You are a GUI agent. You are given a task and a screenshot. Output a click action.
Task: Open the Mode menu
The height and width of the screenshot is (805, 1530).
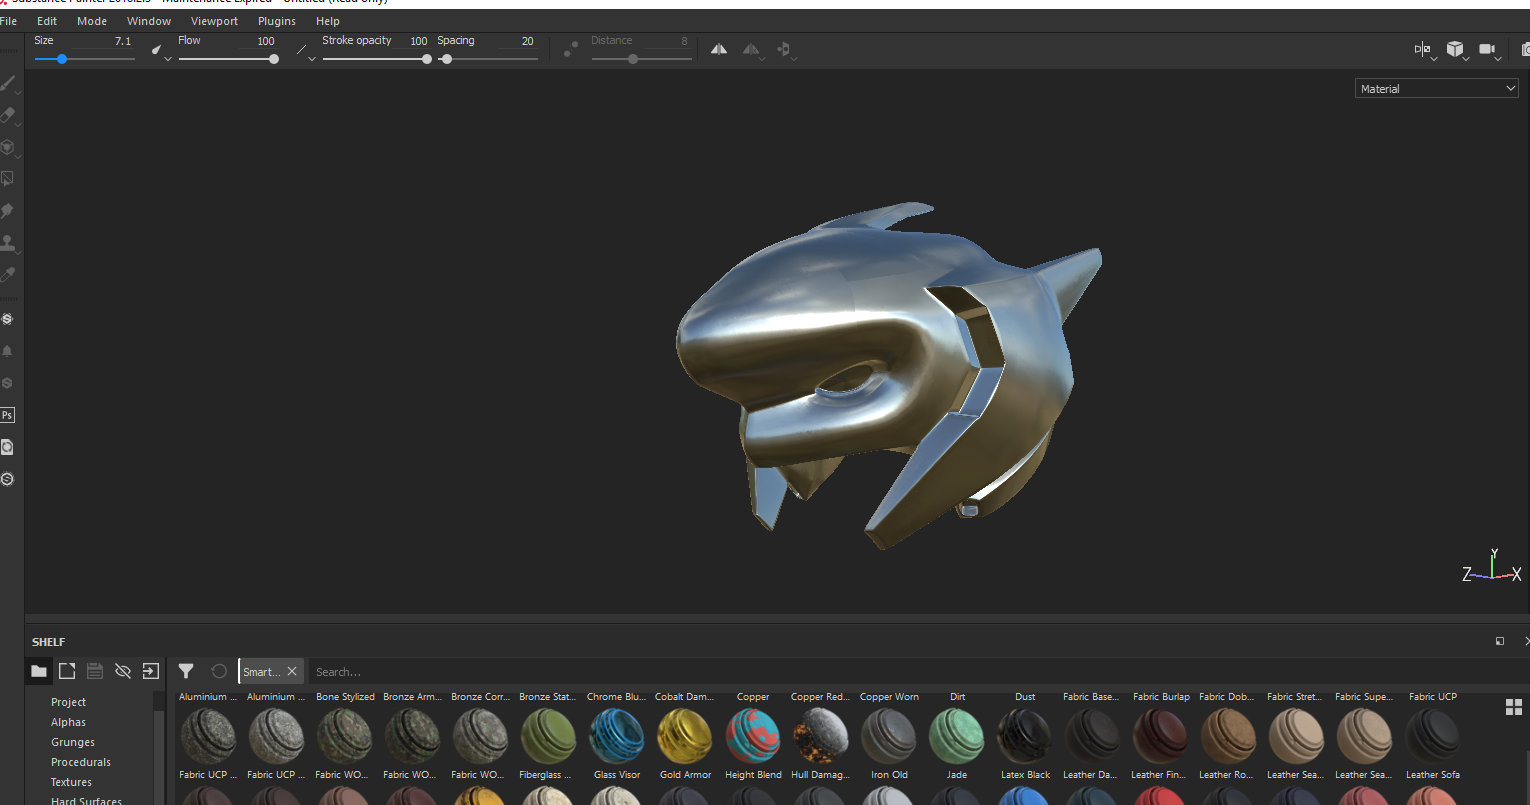[x=92, y=21]
